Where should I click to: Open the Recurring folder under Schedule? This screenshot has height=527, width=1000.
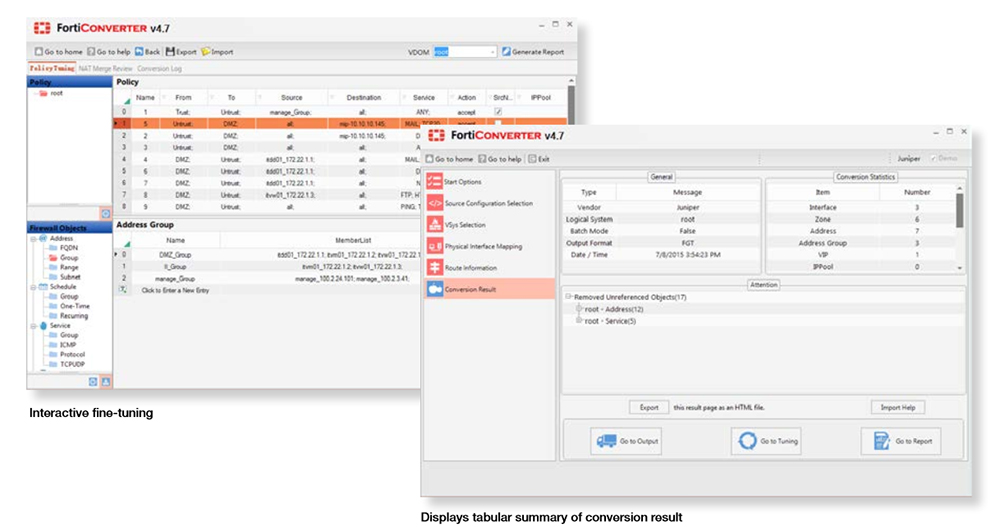pyautogui.click(x=69, y=316)
